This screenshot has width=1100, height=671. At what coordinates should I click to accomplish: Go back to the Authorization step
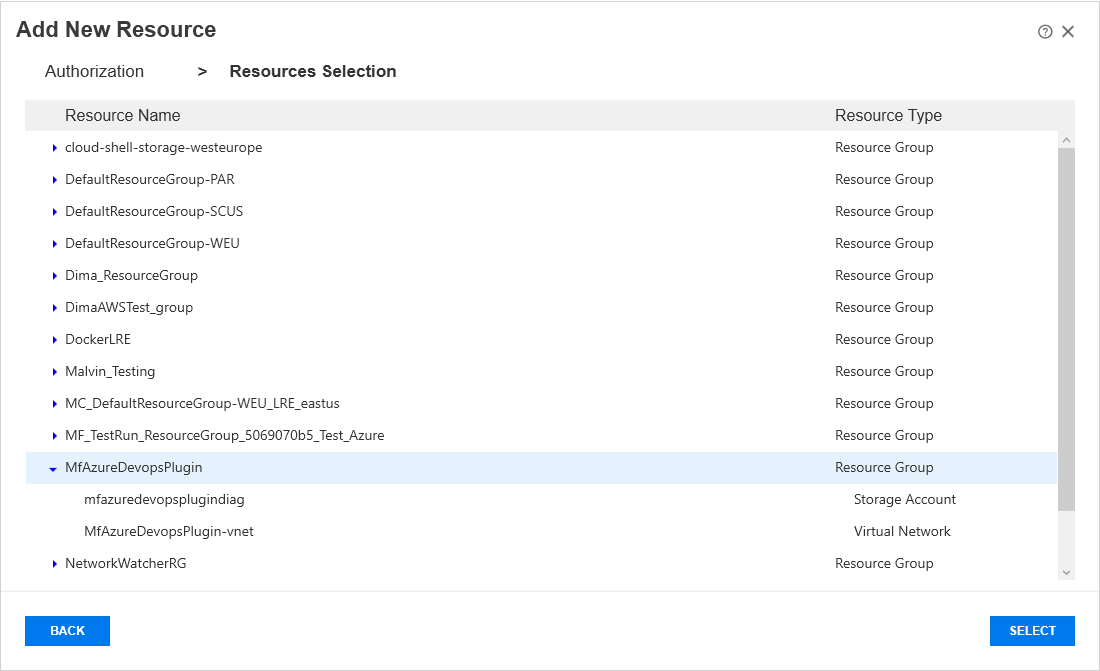pyautogui.click(x=94, y=71)
